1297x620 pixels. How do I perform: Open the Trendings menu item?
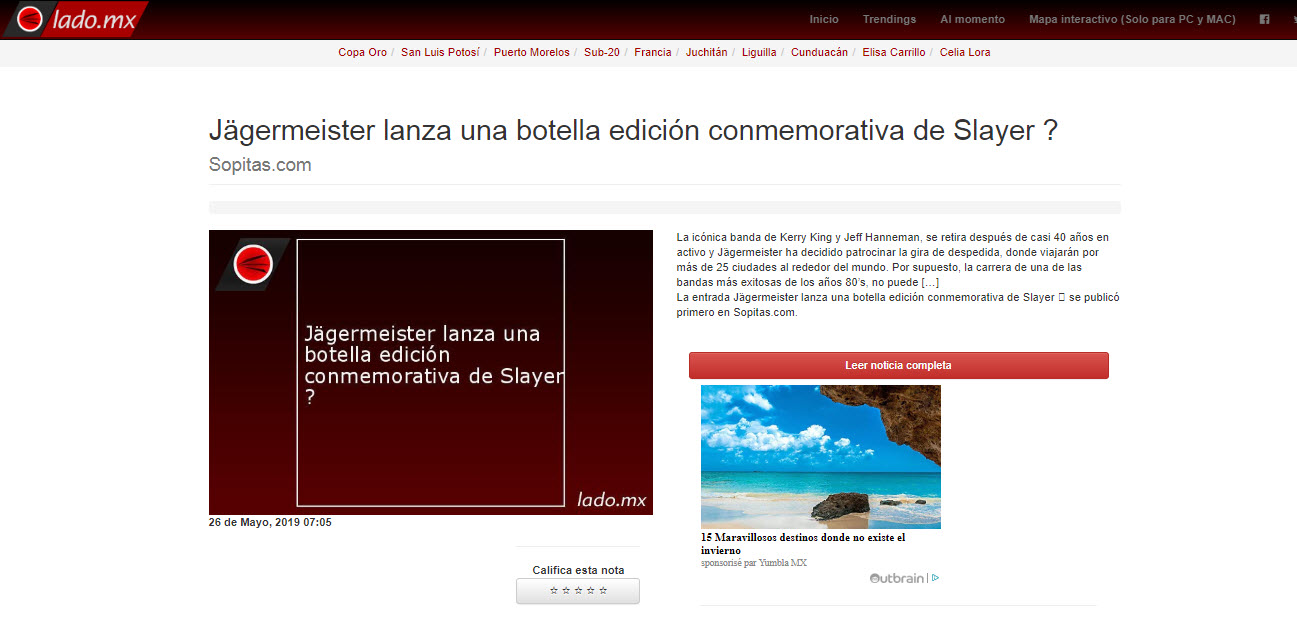click(889, 19)
